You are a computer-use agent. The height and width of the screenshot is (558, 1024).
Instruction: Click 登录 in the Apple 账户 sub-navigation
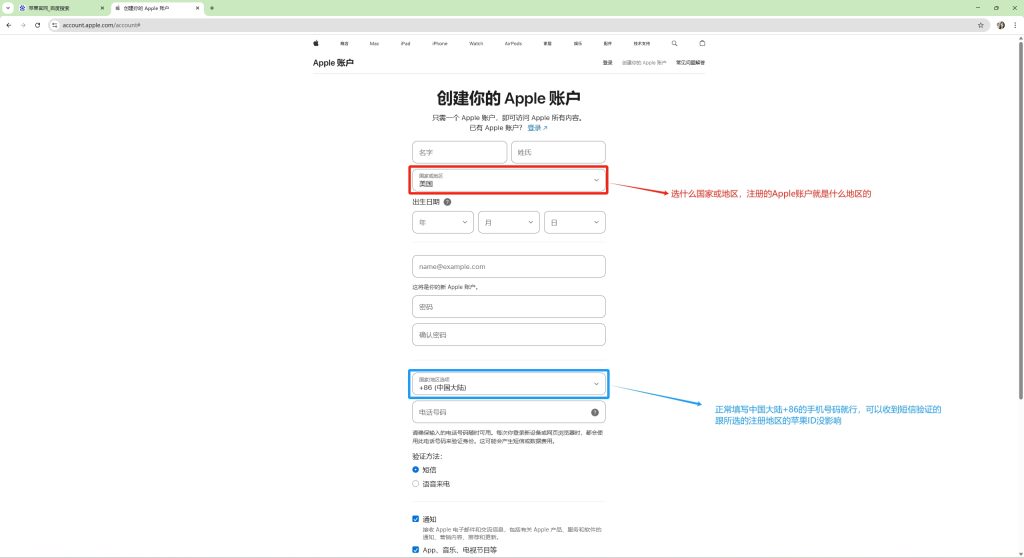[x=607, y=63]
